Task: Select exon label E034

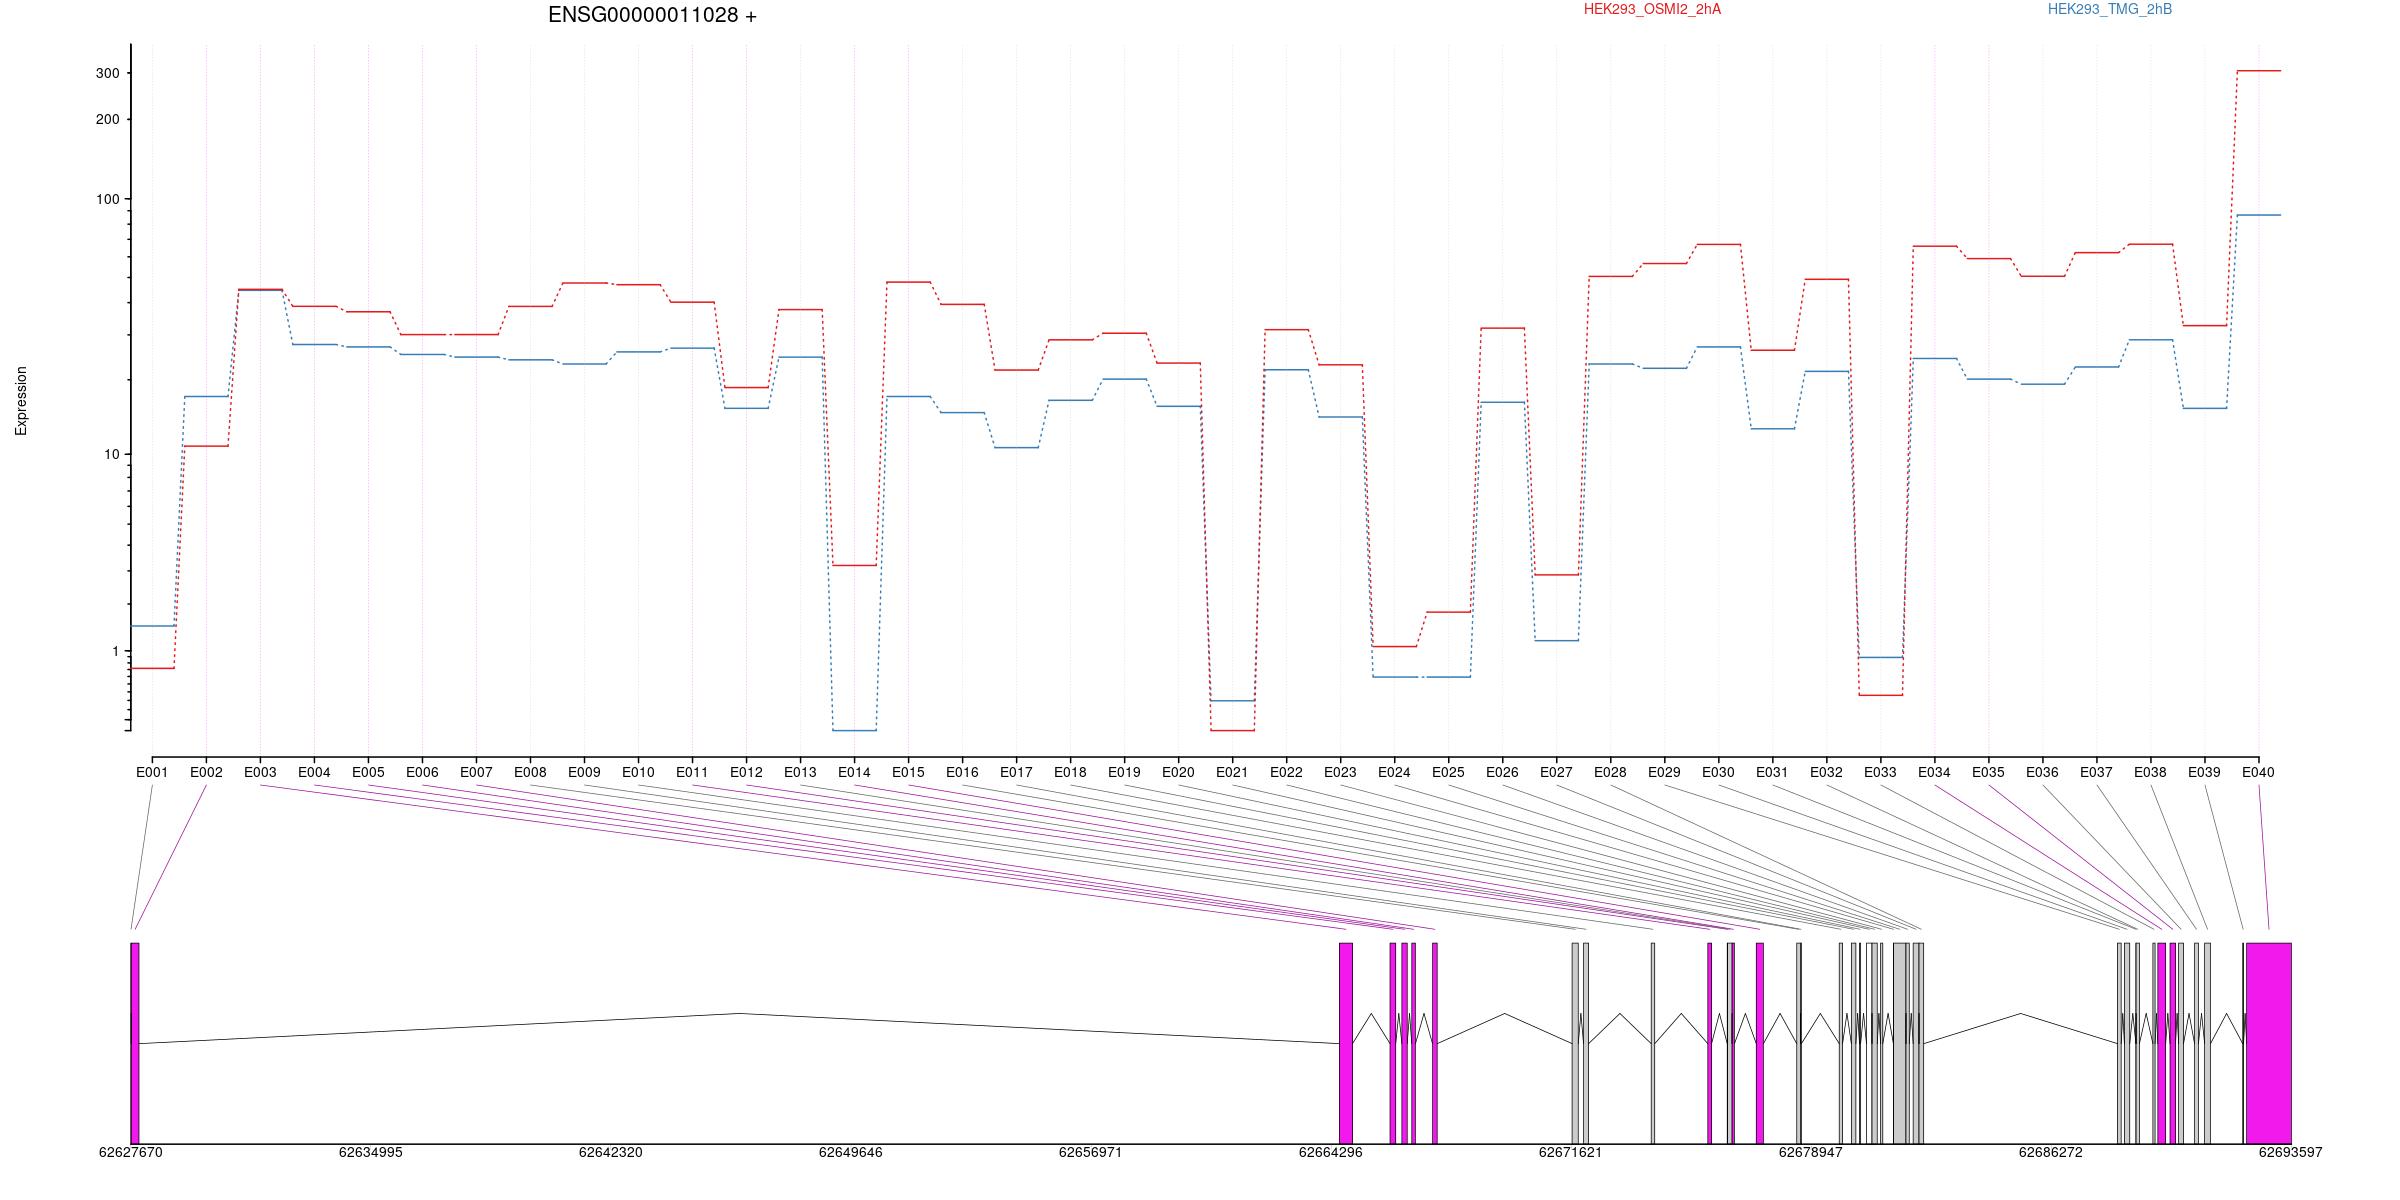Action: (1934, 772)
